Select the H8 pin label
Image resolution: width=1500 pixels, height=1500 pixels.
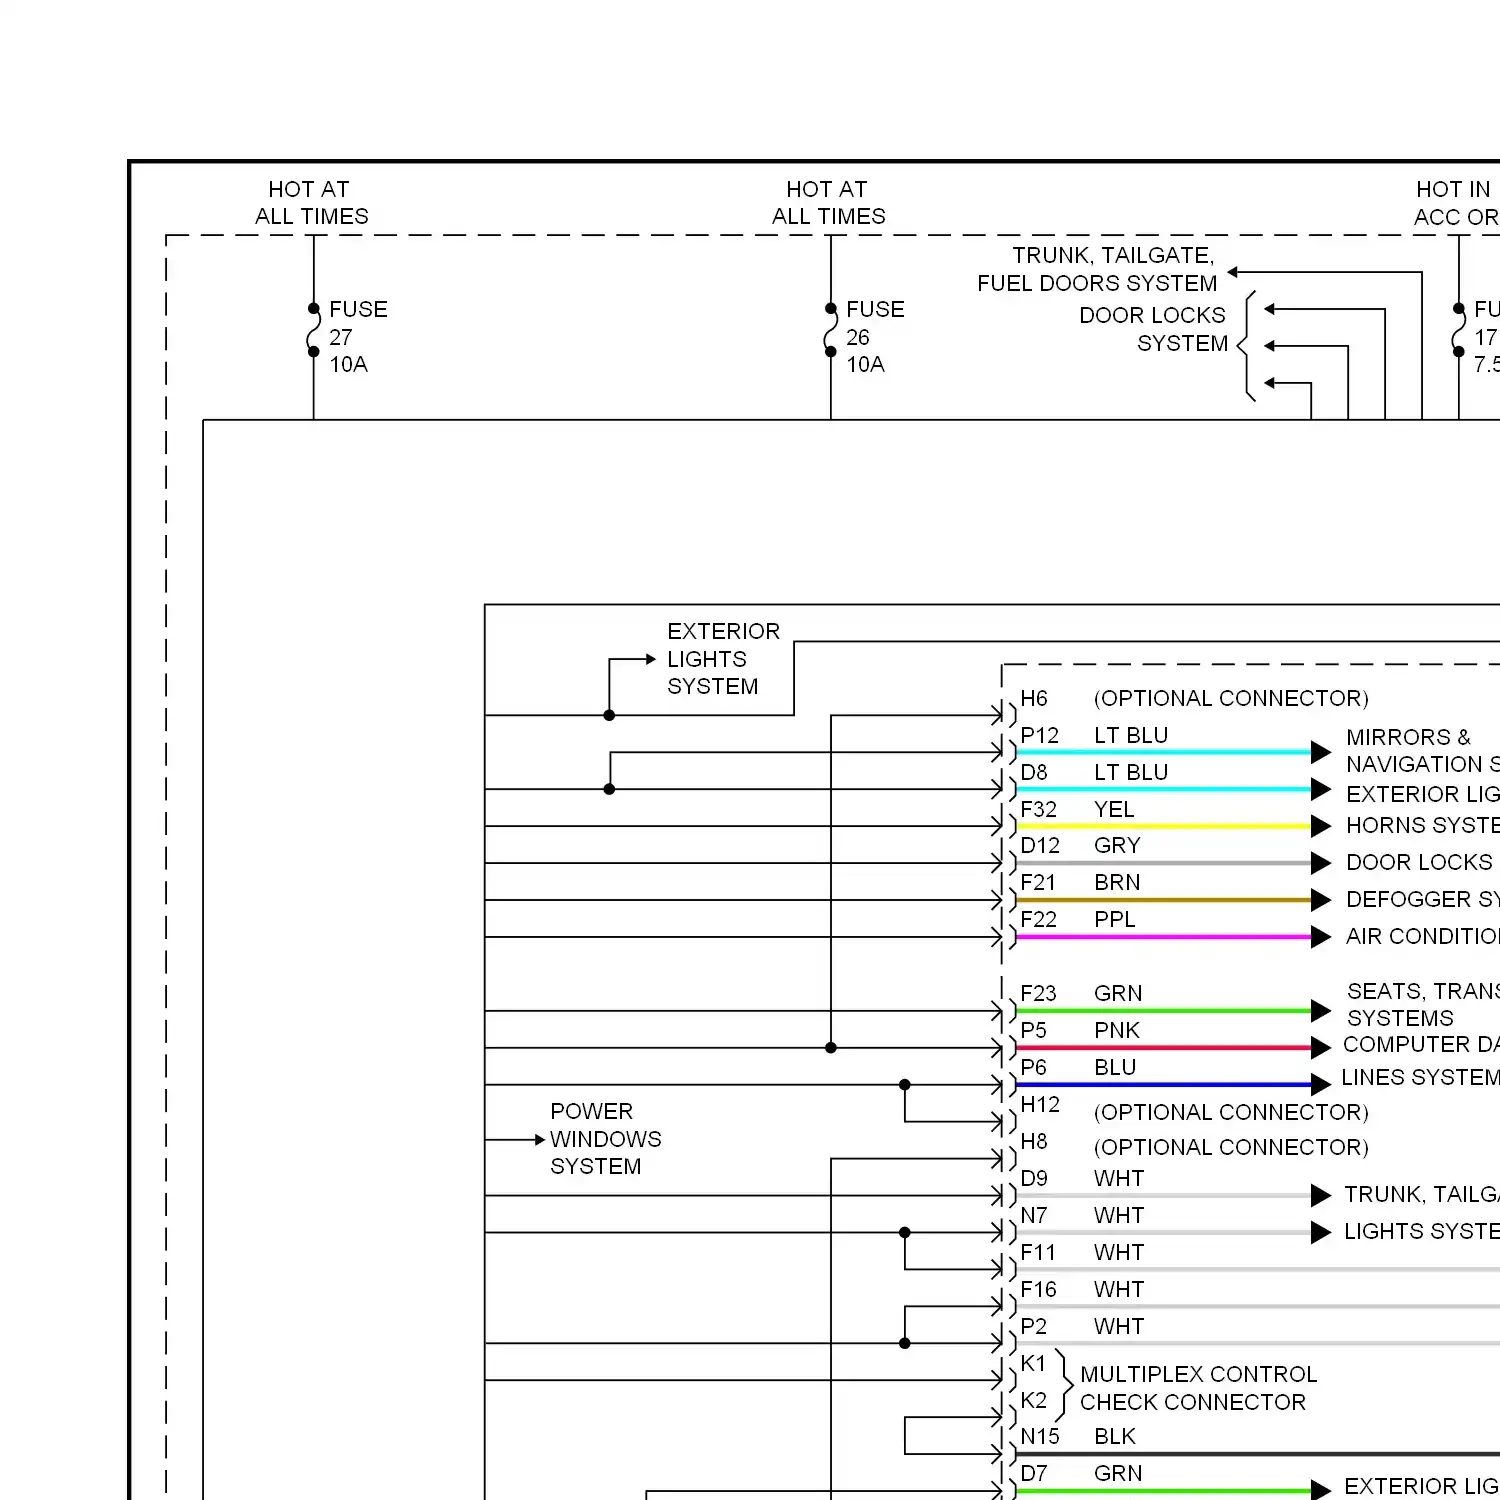1034,1141
